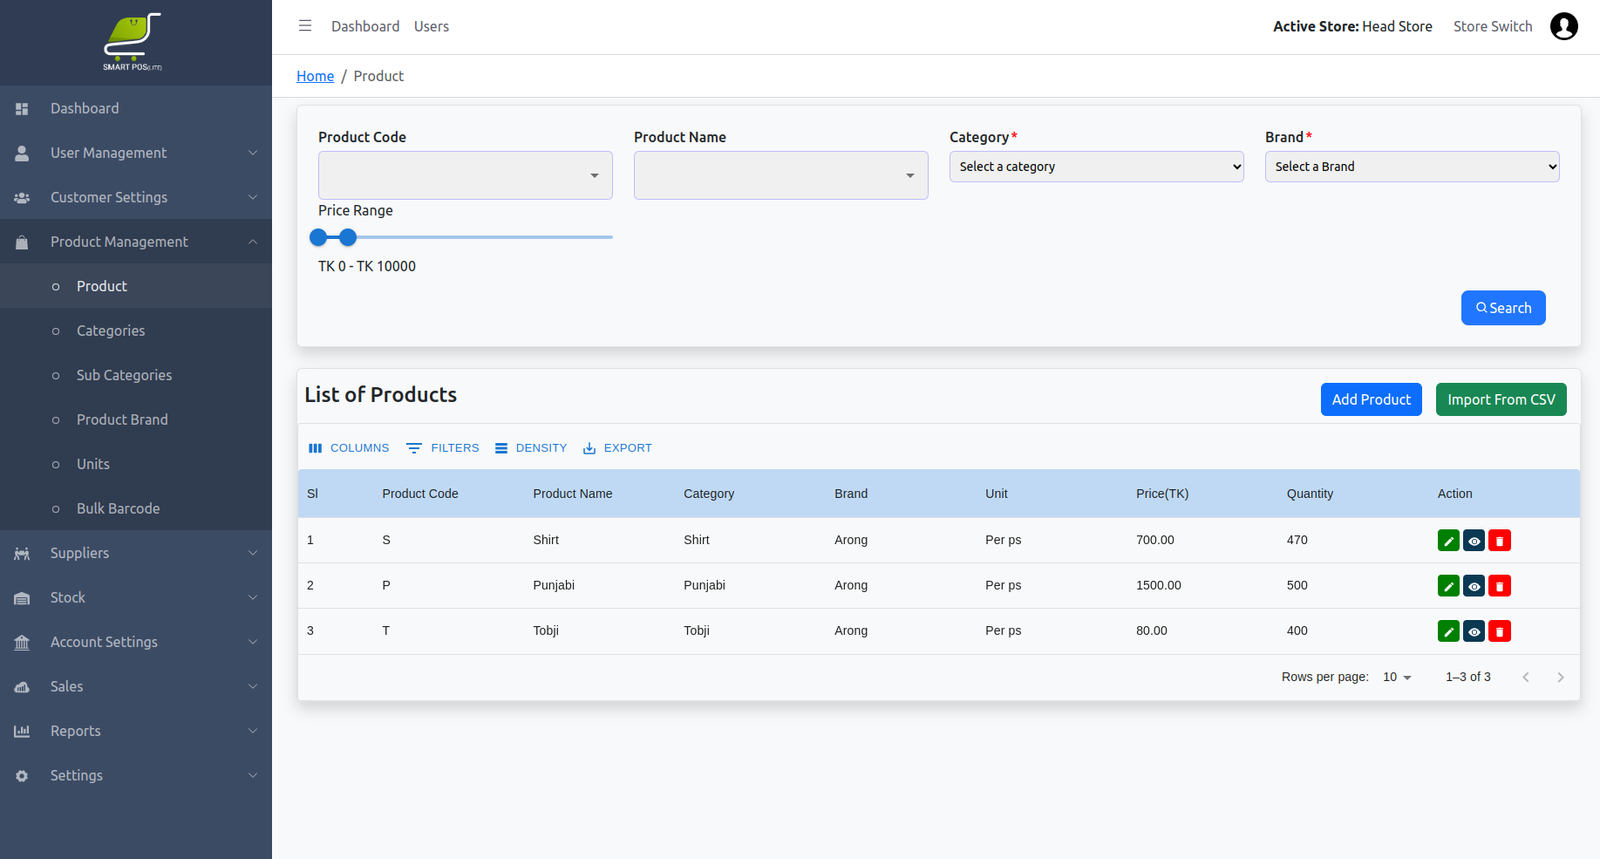The width and height of the screenshot is (1600, 859).
Task: Change rows per page dropdown
Action: point(1397,677)
